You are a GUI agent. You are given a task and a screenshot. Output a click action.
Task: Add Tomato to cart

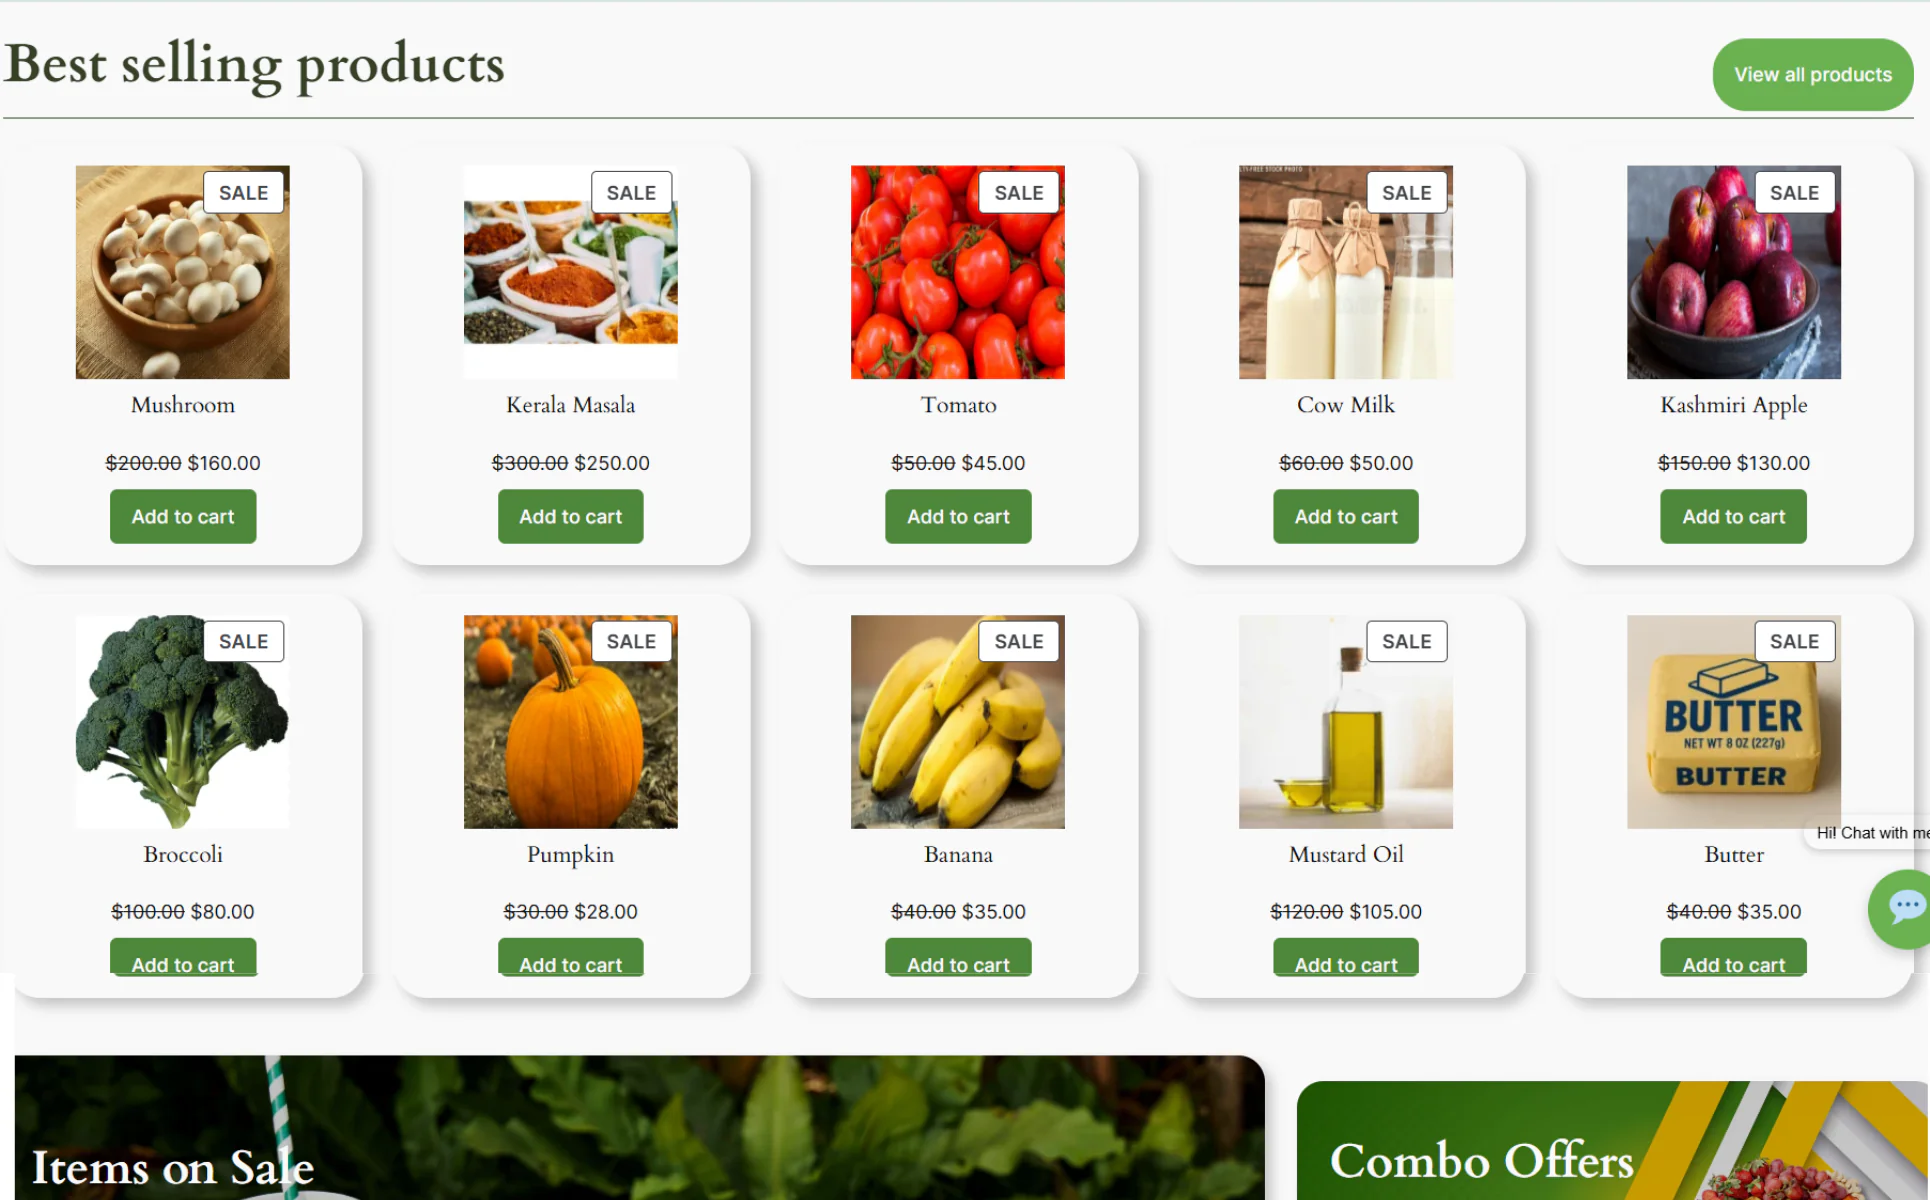(958, 517)
